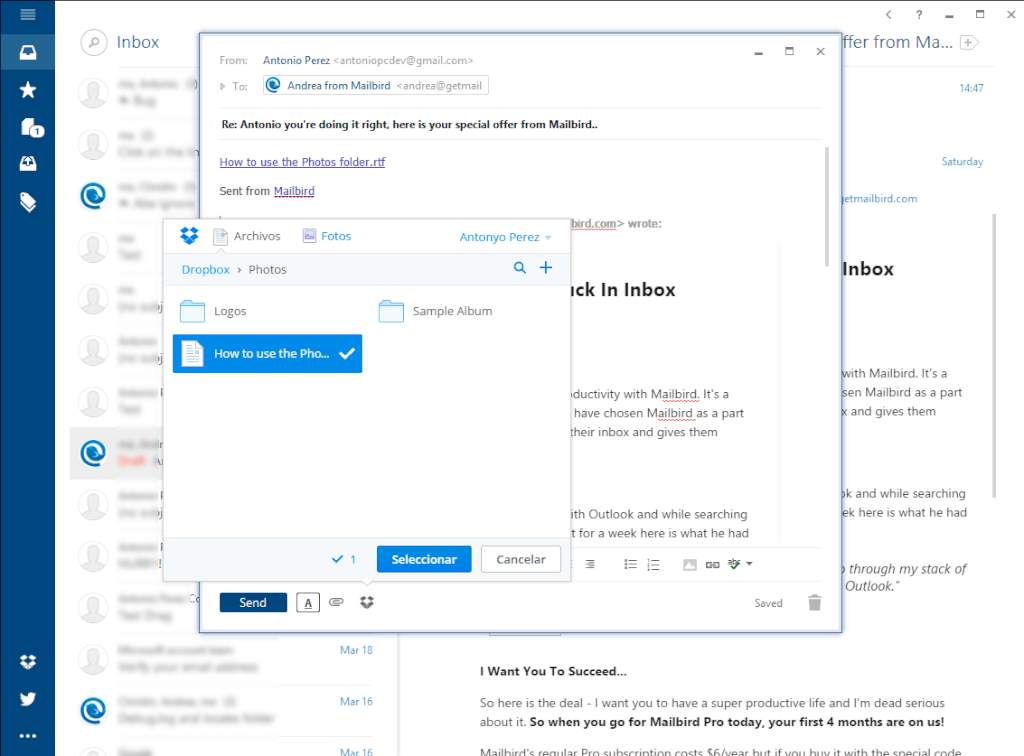Maximize the compose window
Screen dimensions: 1024x756
coord(789,52)
